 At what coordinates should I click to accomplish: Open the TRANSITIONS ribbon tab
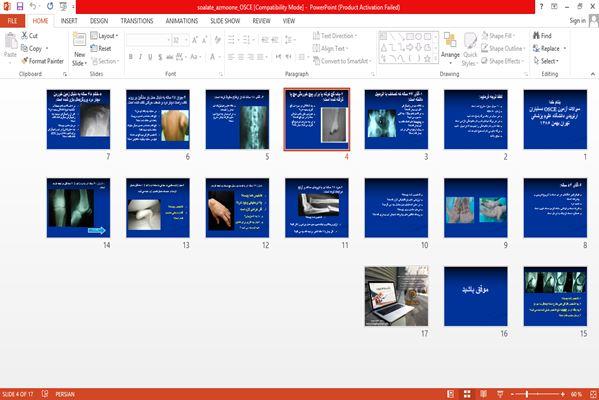[137, 21]
